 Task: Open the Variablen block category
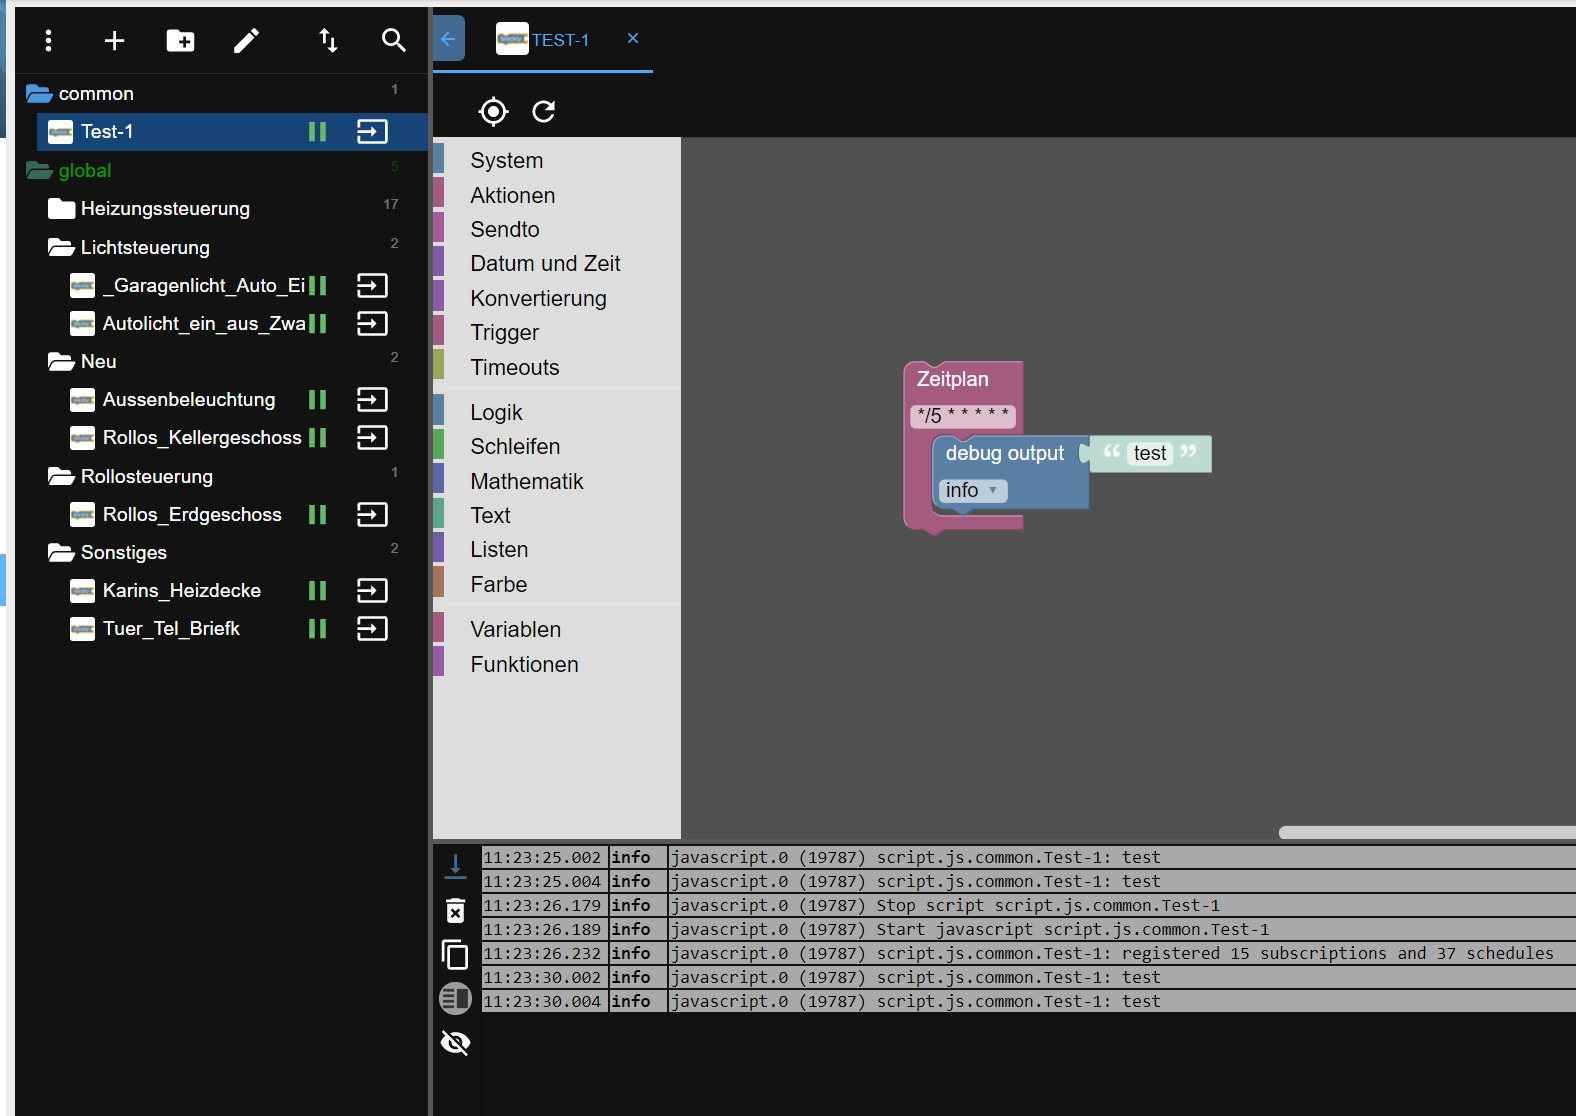coord(516,630)
